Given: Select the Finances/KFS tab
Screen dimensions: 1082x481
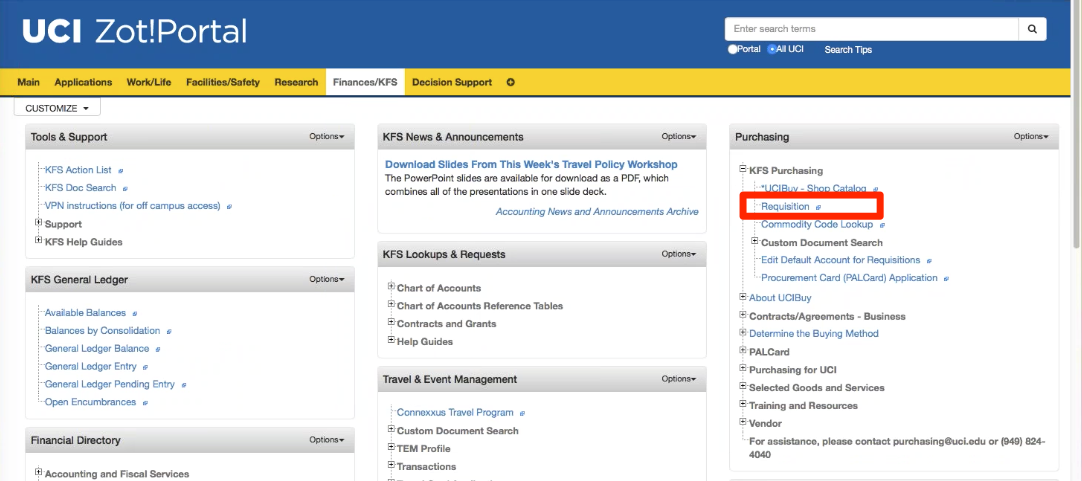Looking at the screenshot, I should [365, 82].
